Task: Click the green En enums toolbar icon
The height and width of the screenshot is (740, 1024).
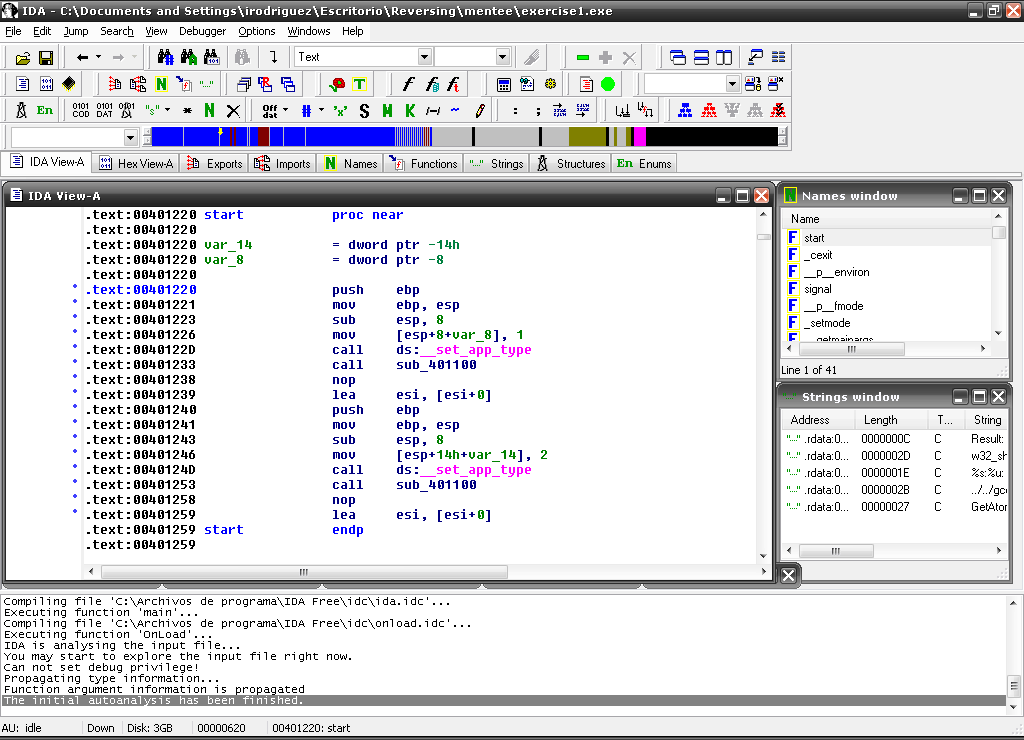Action: (45, 110)
